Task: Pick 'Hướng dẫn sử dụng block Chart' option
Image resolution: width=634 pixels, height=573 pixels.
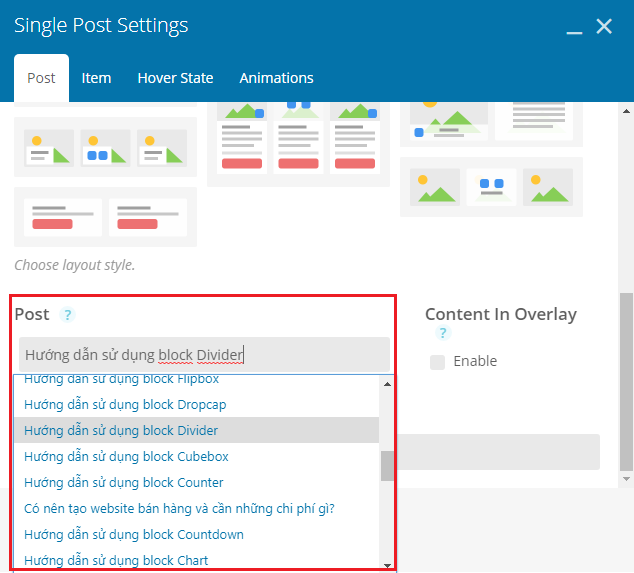Action: [x=116, y=560]
